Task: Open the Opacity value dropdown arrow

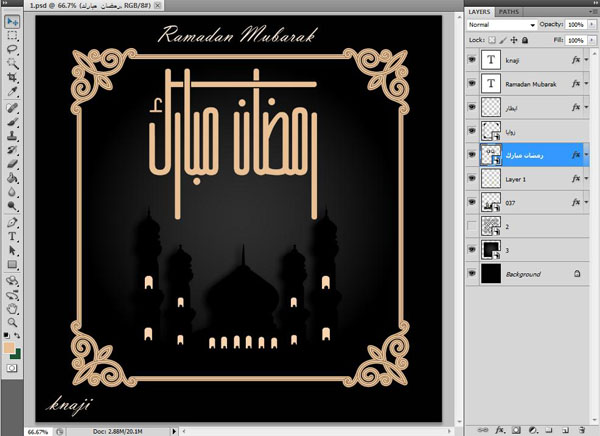Action: [x=591, y=24]
